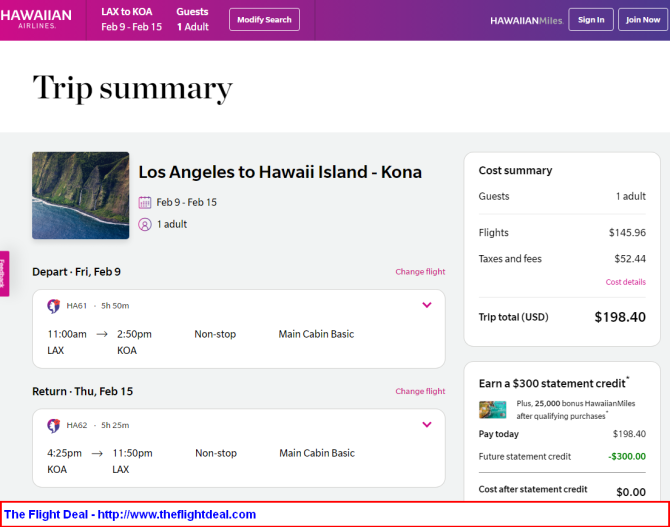Open the Cost details link
This screenshot has width=670, height=527.
pyautogui.click(x=626, y=282)
